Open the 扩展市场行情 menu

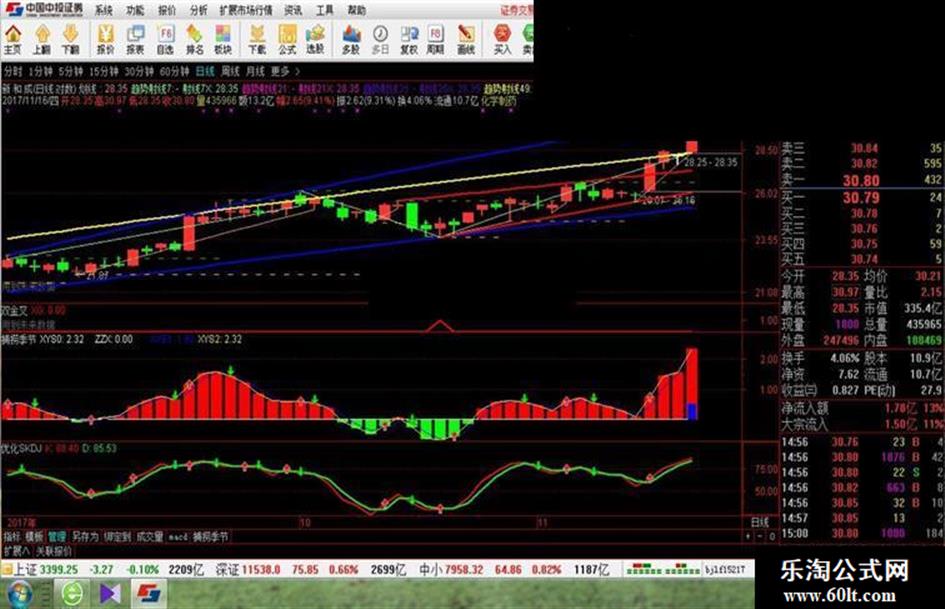coord(246,10)
